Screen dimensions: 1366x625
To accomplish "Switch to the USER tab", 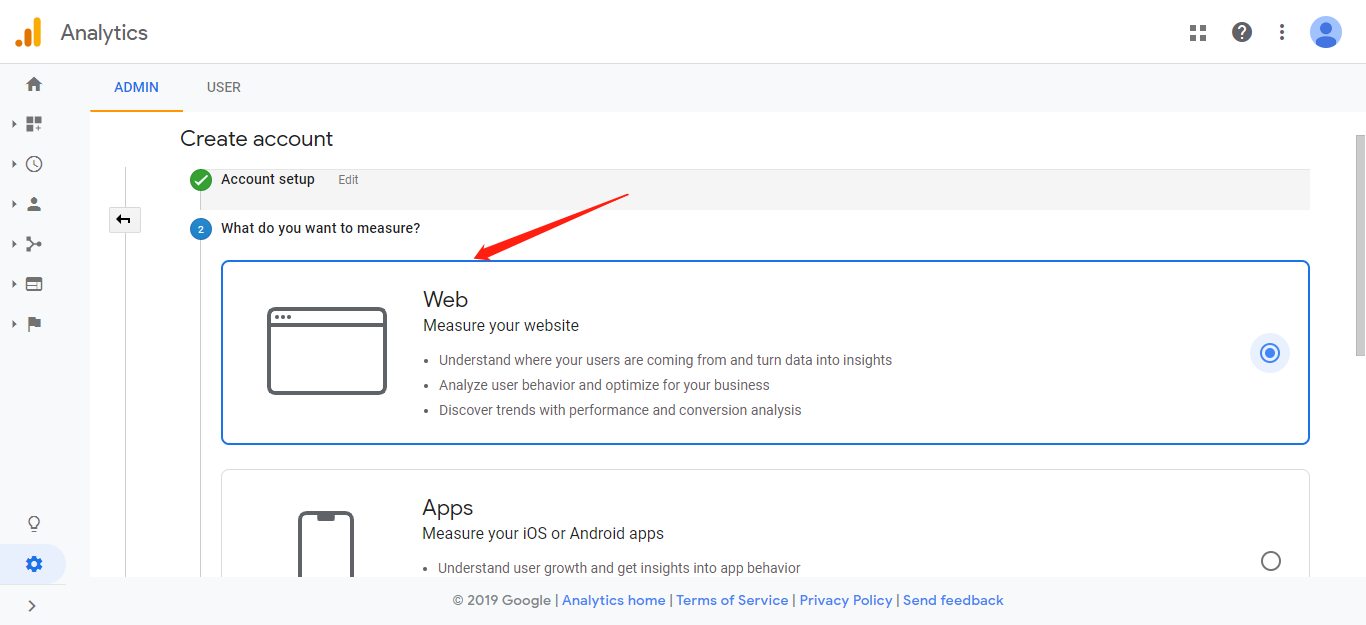I will tap(224, 87).
